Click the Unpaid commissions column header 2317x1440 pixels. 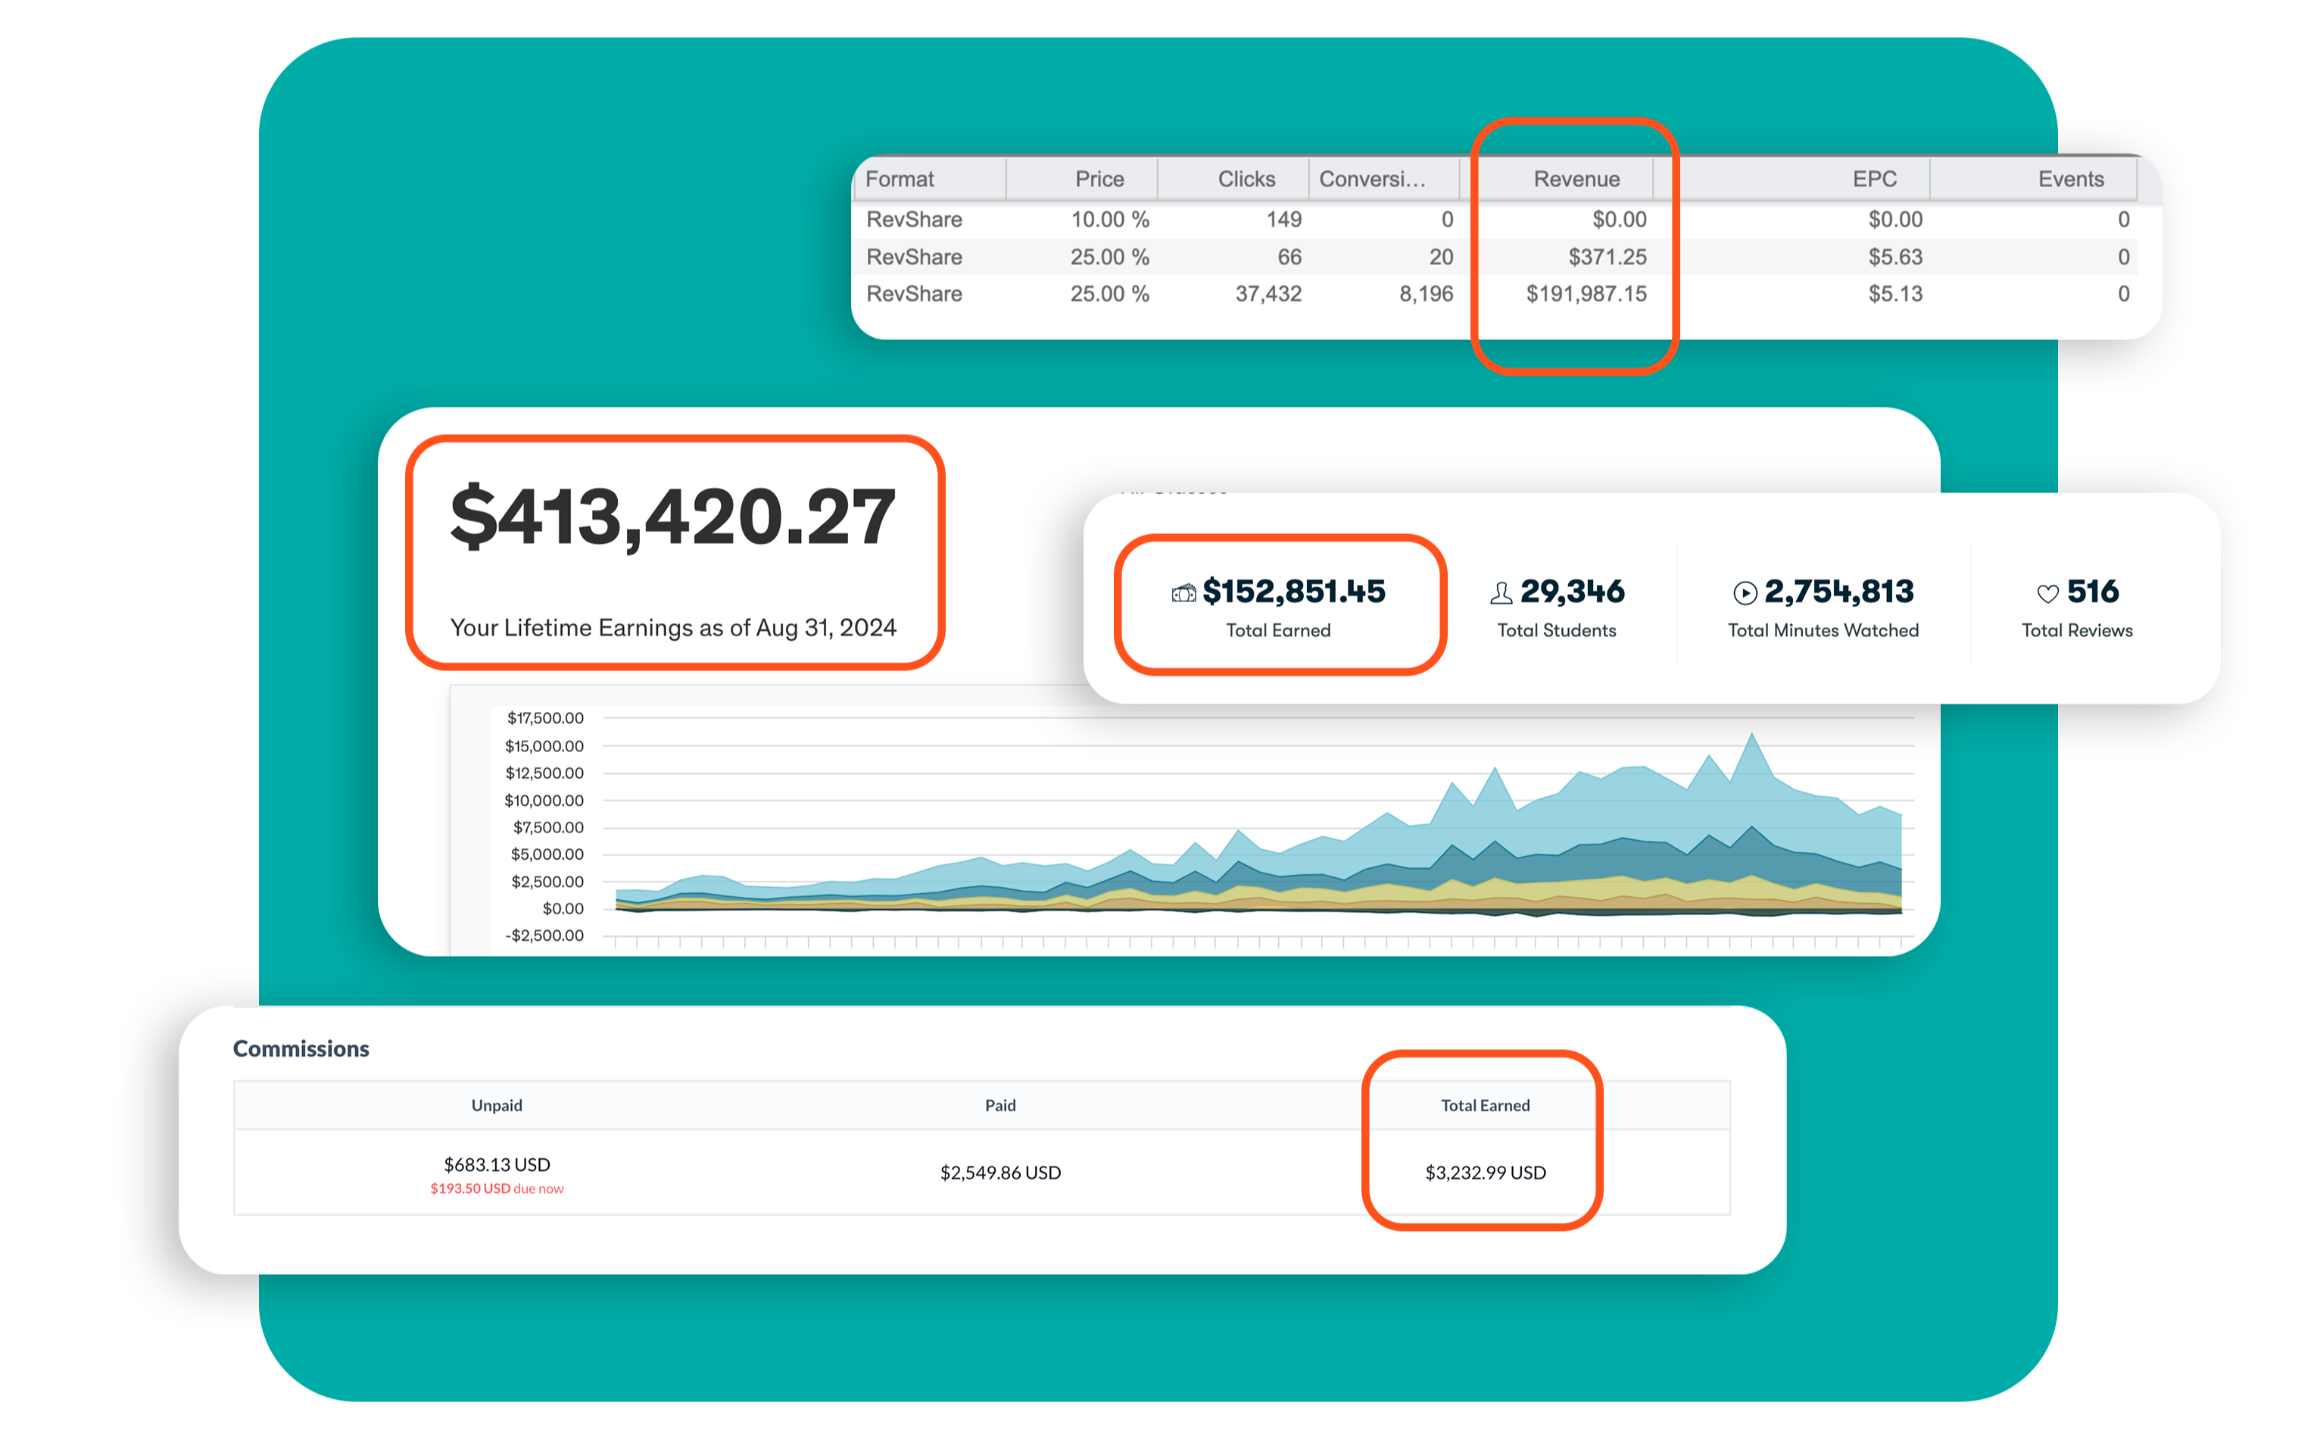[497, 1105]
